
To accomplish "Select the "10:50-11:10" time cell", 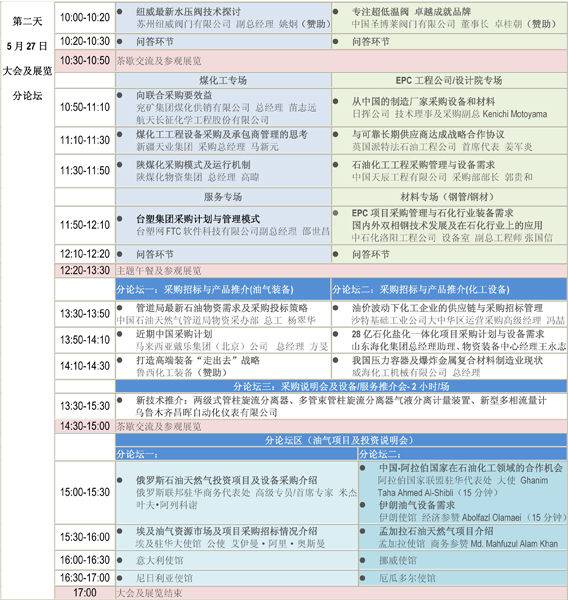I will [x=85, y=107].
